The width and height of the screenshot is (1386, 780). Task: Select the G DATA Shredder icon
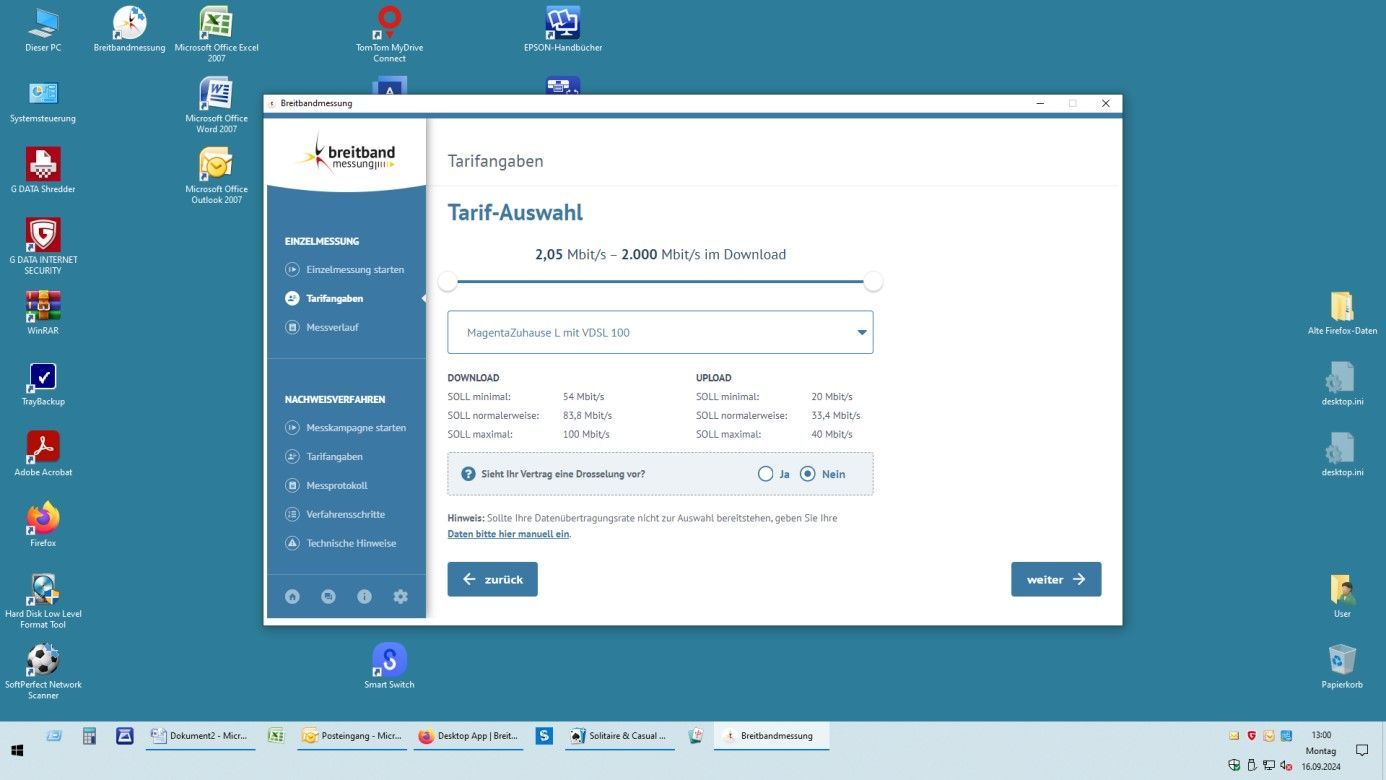[43, 171]
